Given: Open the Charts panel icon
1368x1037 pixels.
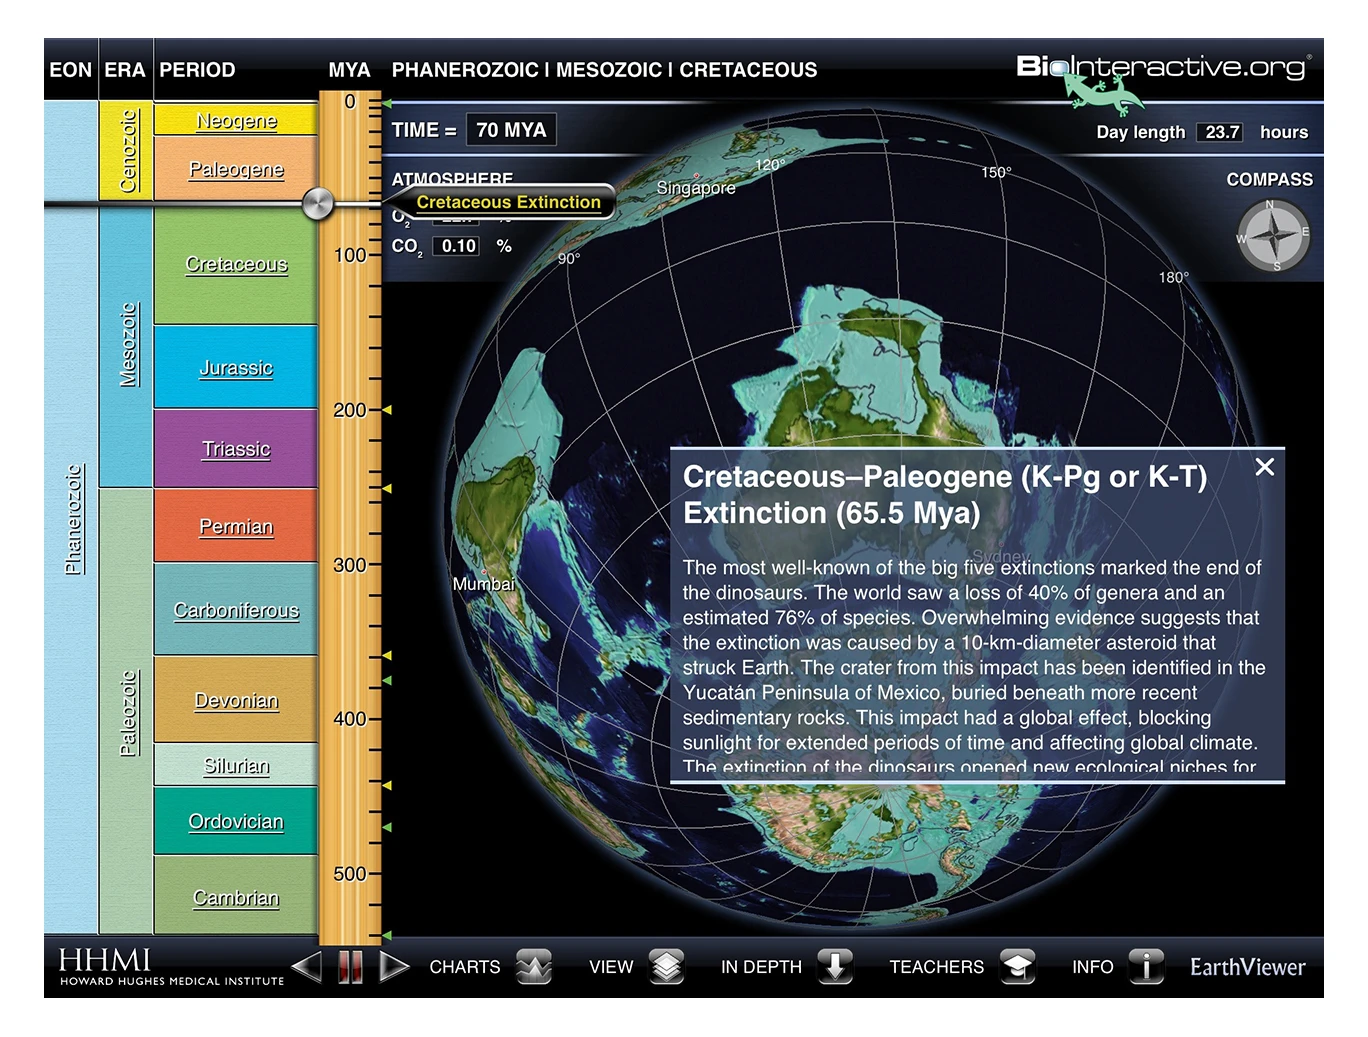Looking at the screenshot, I should [534, 966].
